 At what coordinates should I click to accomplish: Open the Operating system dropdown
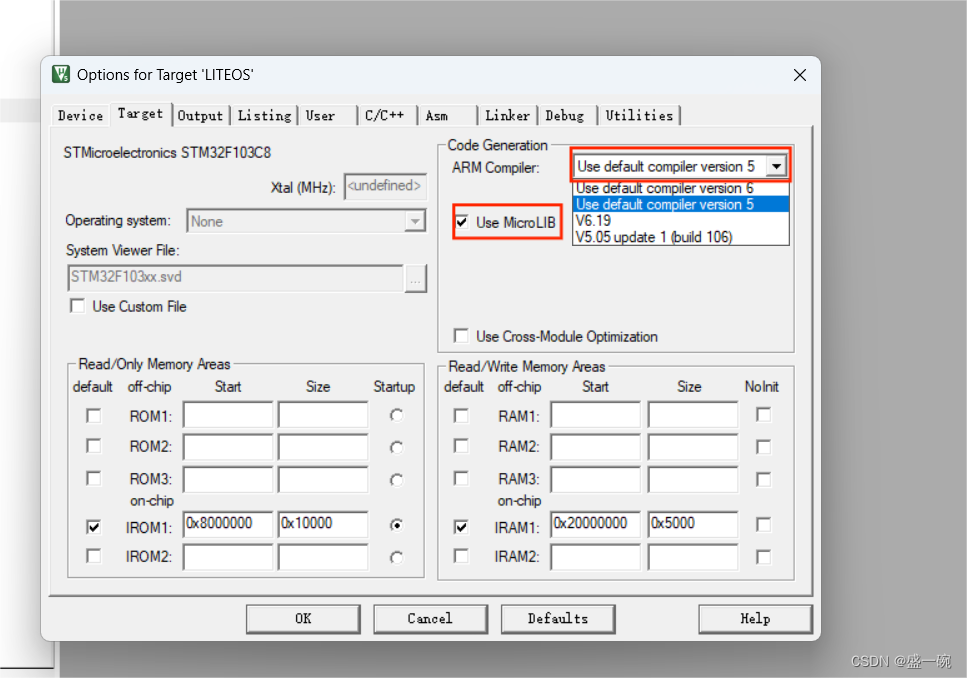(x=416, y=221)
